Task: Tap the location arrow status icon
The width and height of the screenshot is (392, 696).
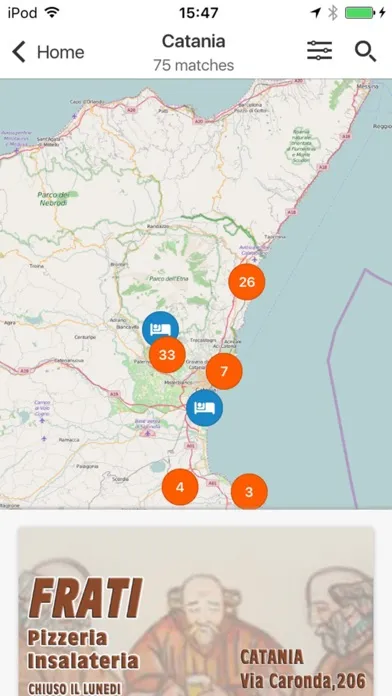Action: (x=316, y=12)
